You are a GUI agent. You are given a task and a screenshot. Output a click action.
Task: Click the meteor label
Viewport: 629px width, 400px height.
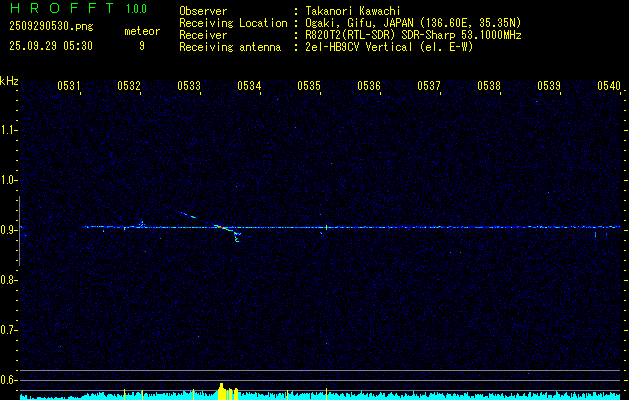point(142,31)
